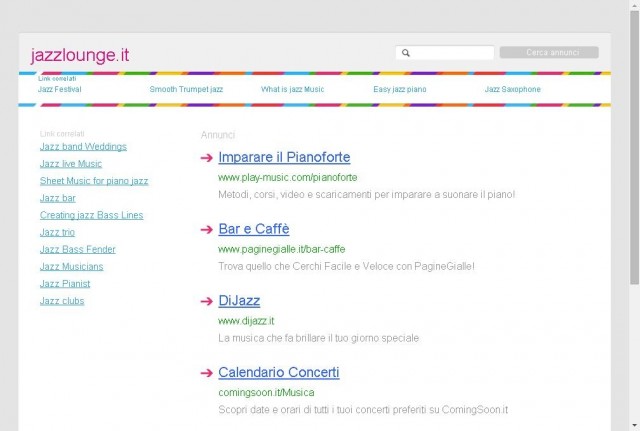Image resolution: width=640 pixels, height=431 pixels.
Task: Click the magnifying glass search icon
Action: pyautogui.click(x=406, y=53)
